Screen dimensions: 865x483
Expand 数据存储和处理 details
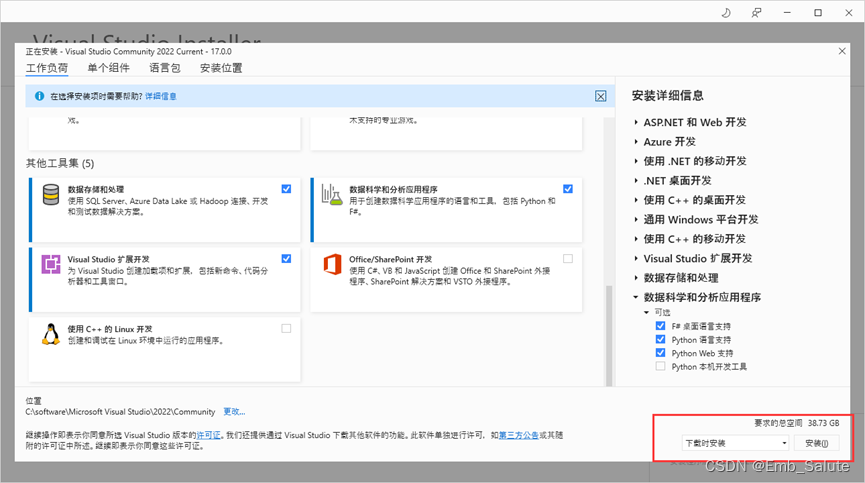coord(636,278)
